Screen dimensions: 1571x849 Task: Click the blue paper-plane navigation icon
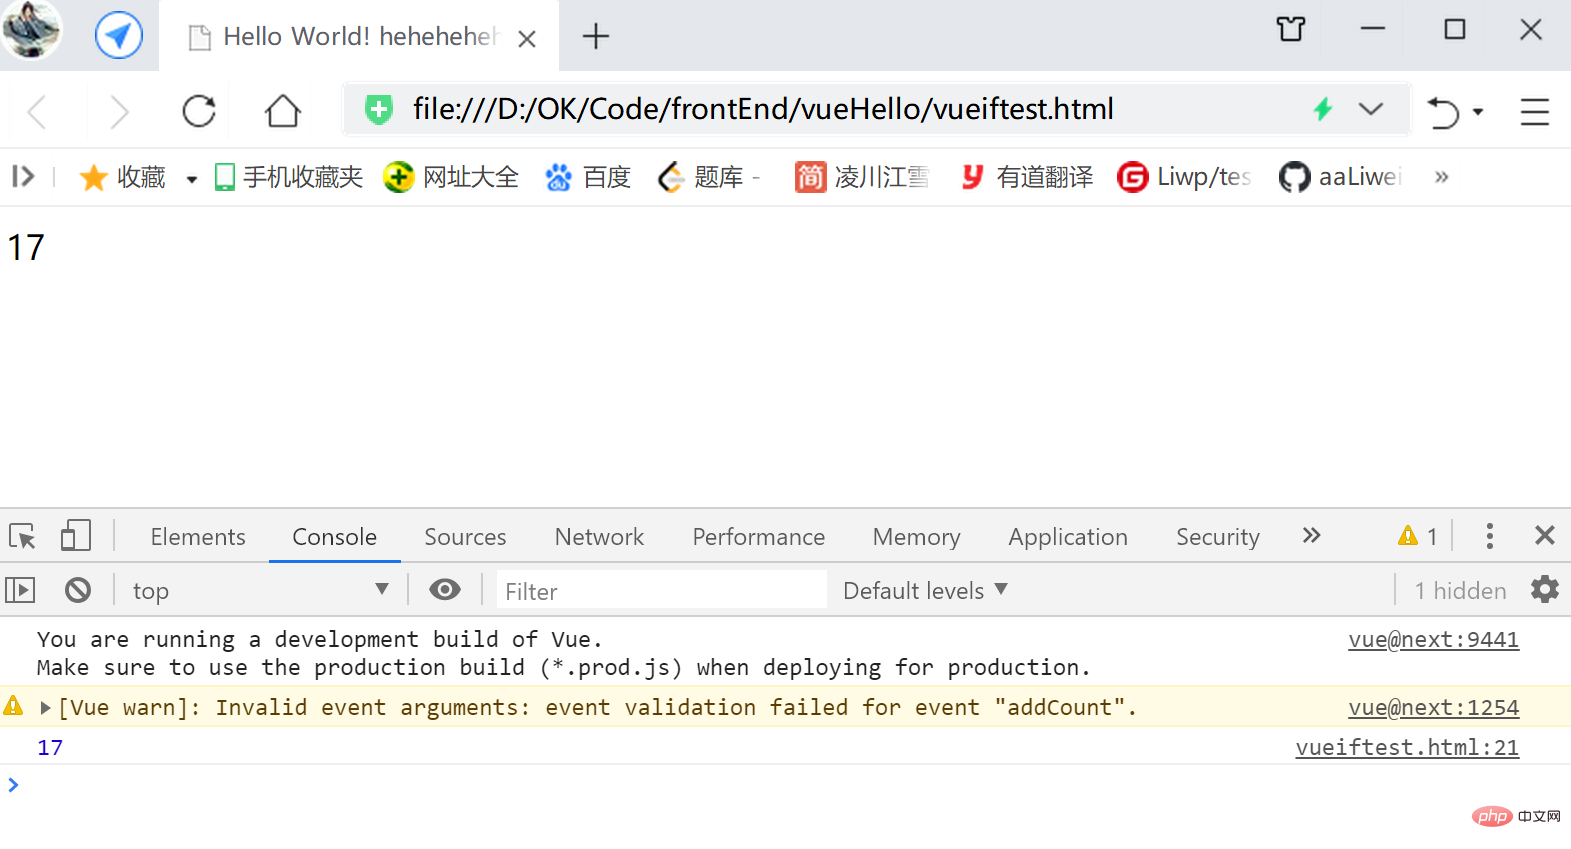[x=119, y=36]
